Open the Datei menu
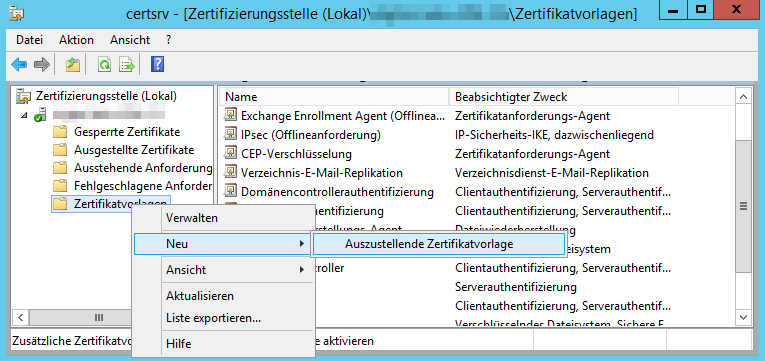 point(29,40)
